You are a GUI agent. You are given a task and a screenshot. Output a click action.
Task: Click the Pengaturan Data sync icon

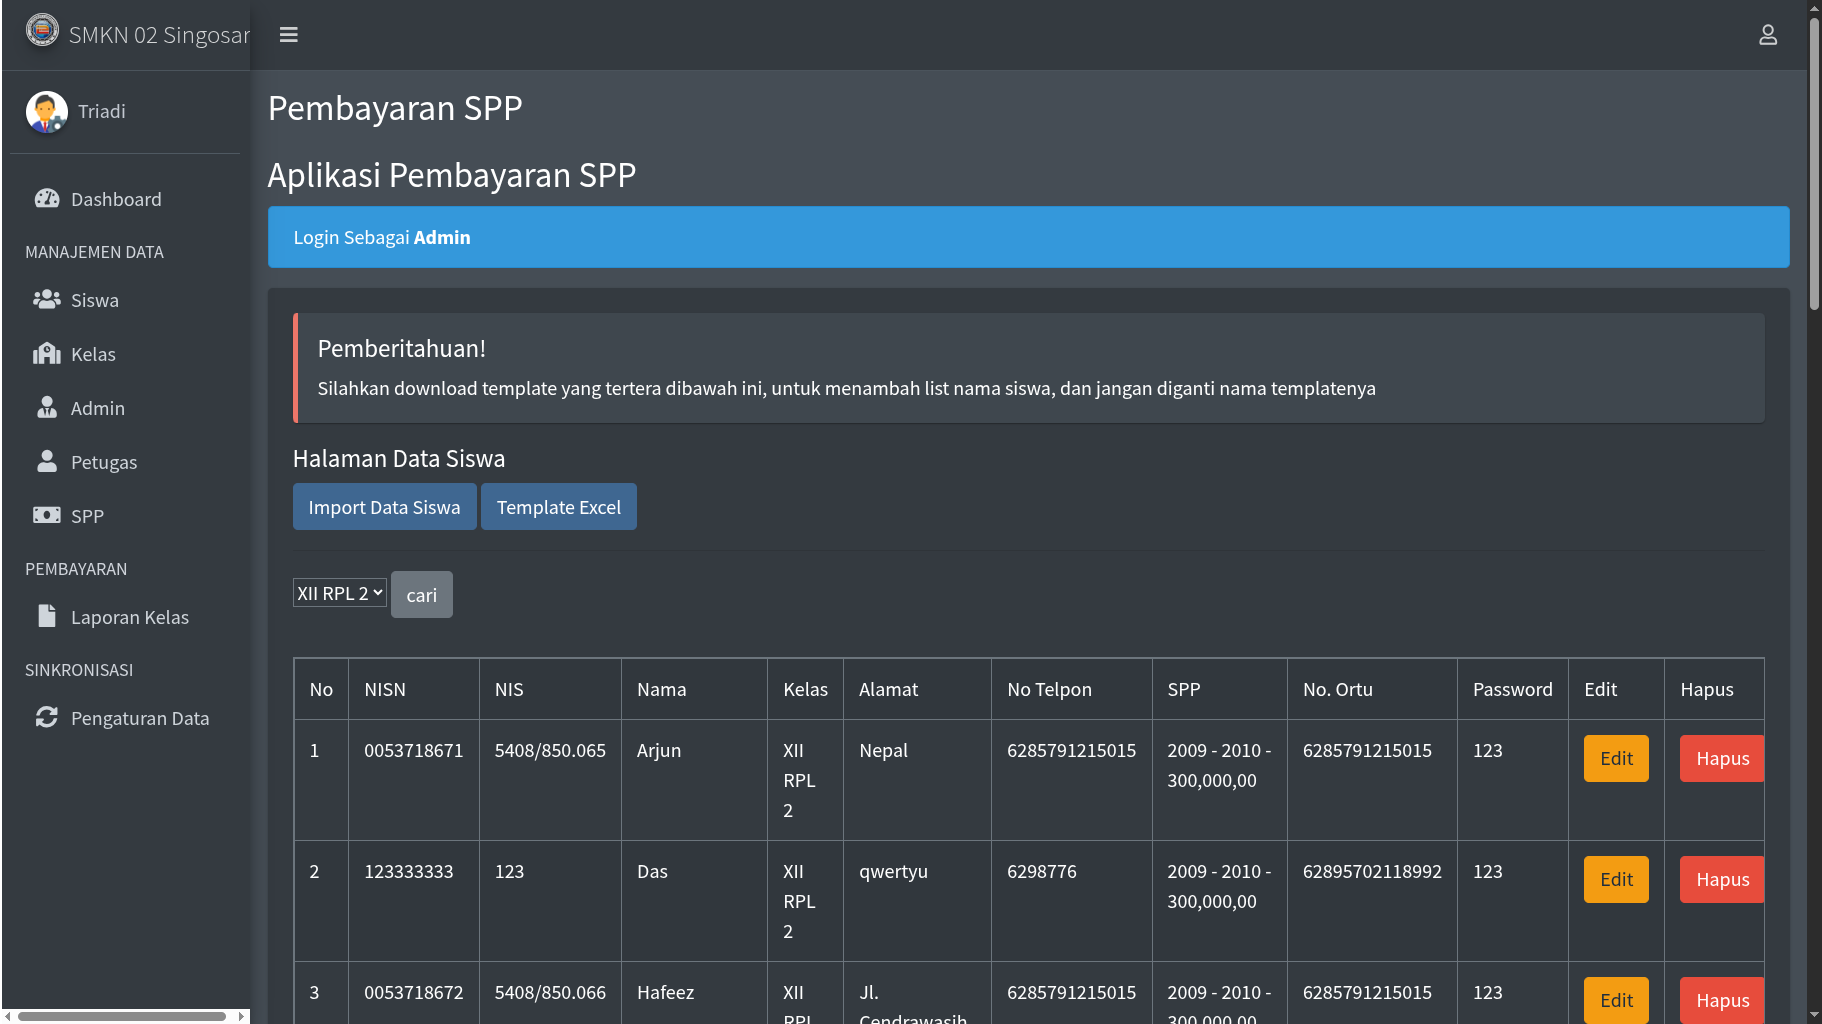click(x=47, y=717)
